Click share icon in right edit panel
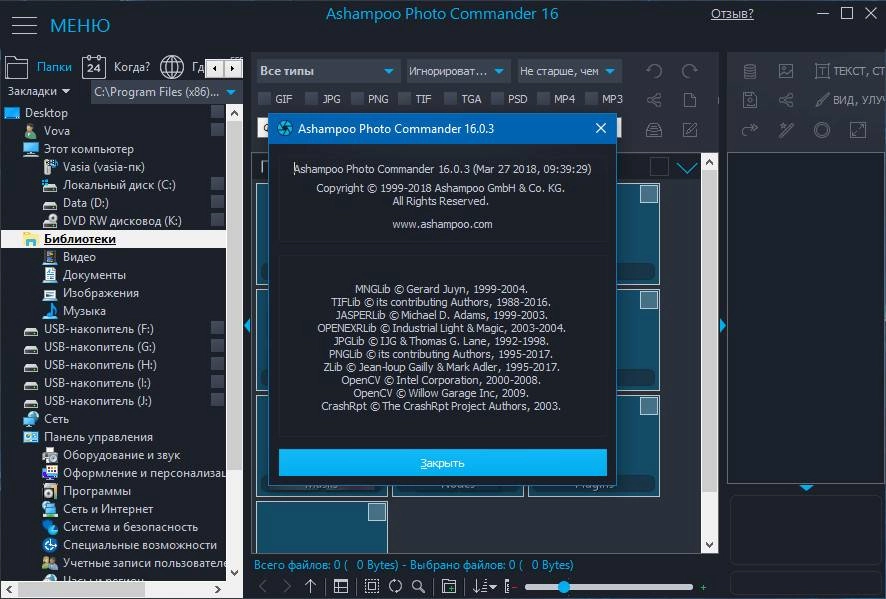The image size is (886, 599). [x=786, y=100]
